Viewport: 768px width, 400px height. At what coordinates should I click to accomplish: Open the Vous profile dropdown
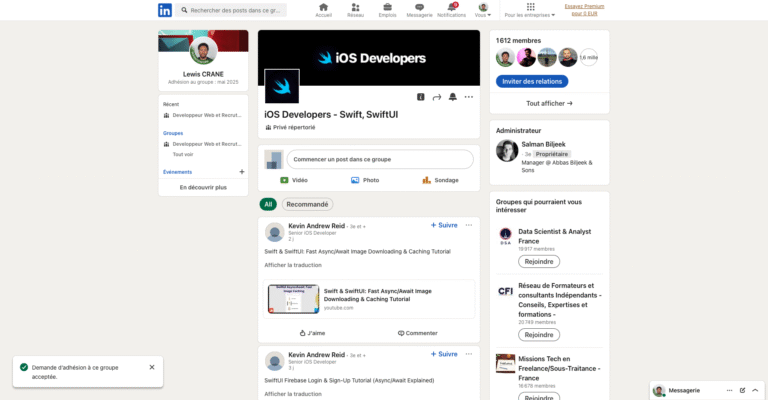tap(483, 10)
